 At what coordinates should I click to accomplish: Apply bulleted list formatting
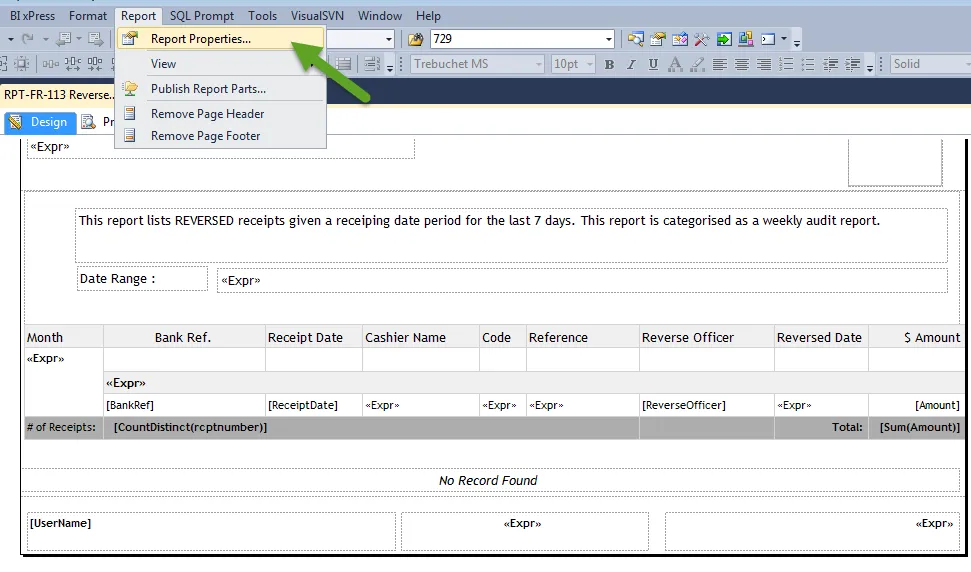pyautogui.click(x=808, y=64)
